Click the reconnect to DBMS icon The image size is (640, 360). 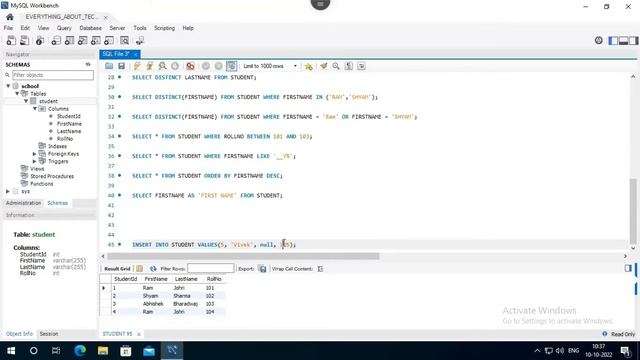coord(140,40)
